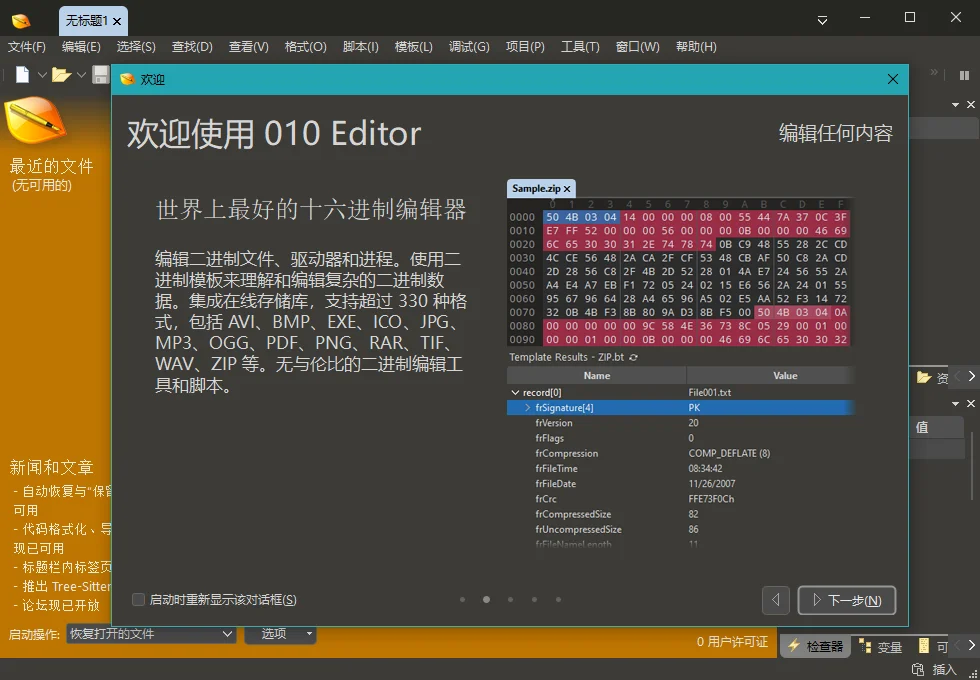Go back with the previous arrow button
Viewport: 980px width, 680px height.
[x=776, y=600]
